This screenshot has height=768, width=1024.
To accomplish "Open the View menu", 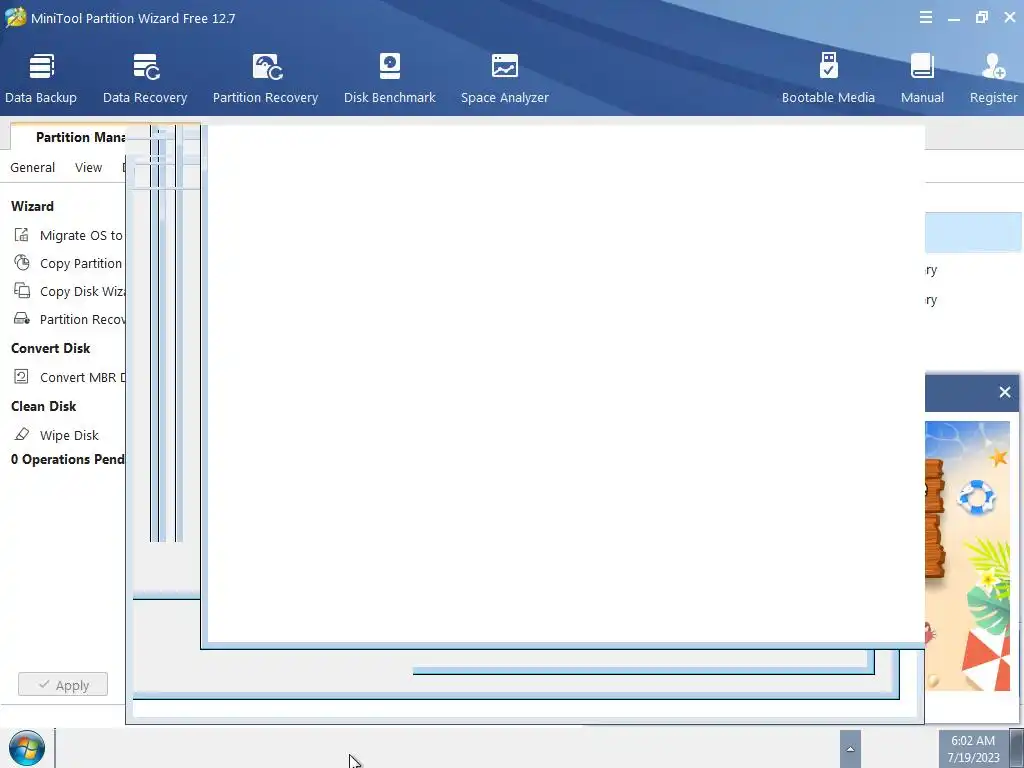I will (x=88, y=168).
